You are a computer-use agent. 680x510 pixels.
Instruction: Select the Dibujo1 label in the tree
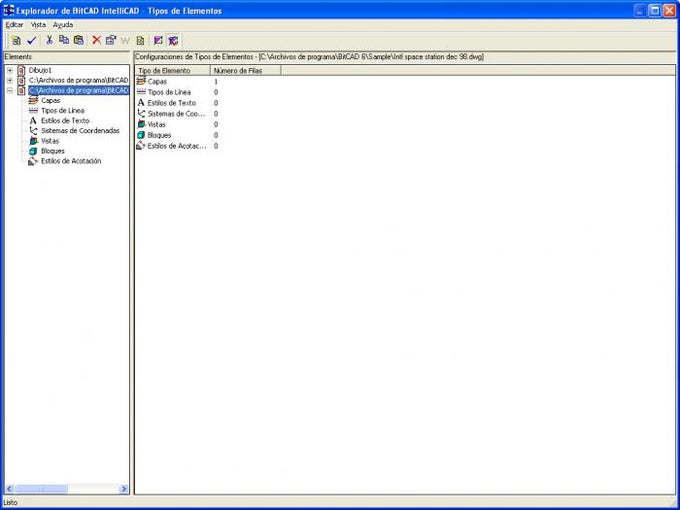click(40, 70)
